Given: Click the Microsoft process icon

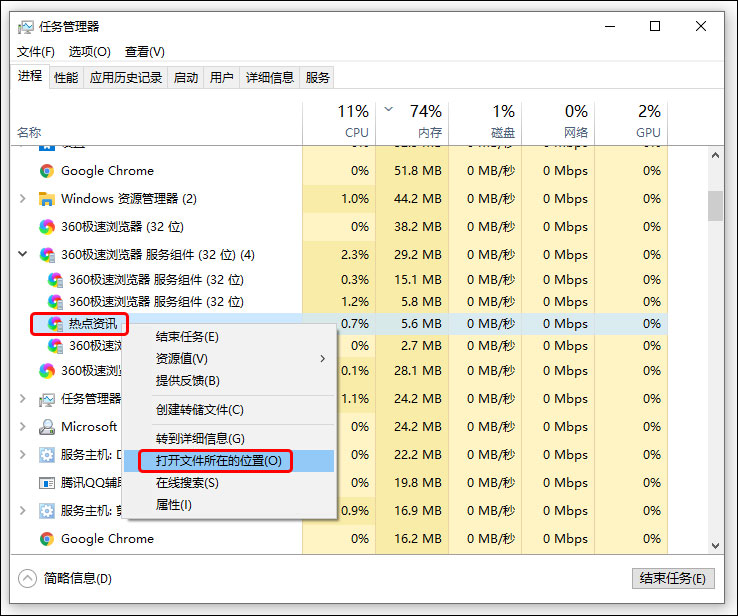Looking at the screenshot, I should 47,427.
